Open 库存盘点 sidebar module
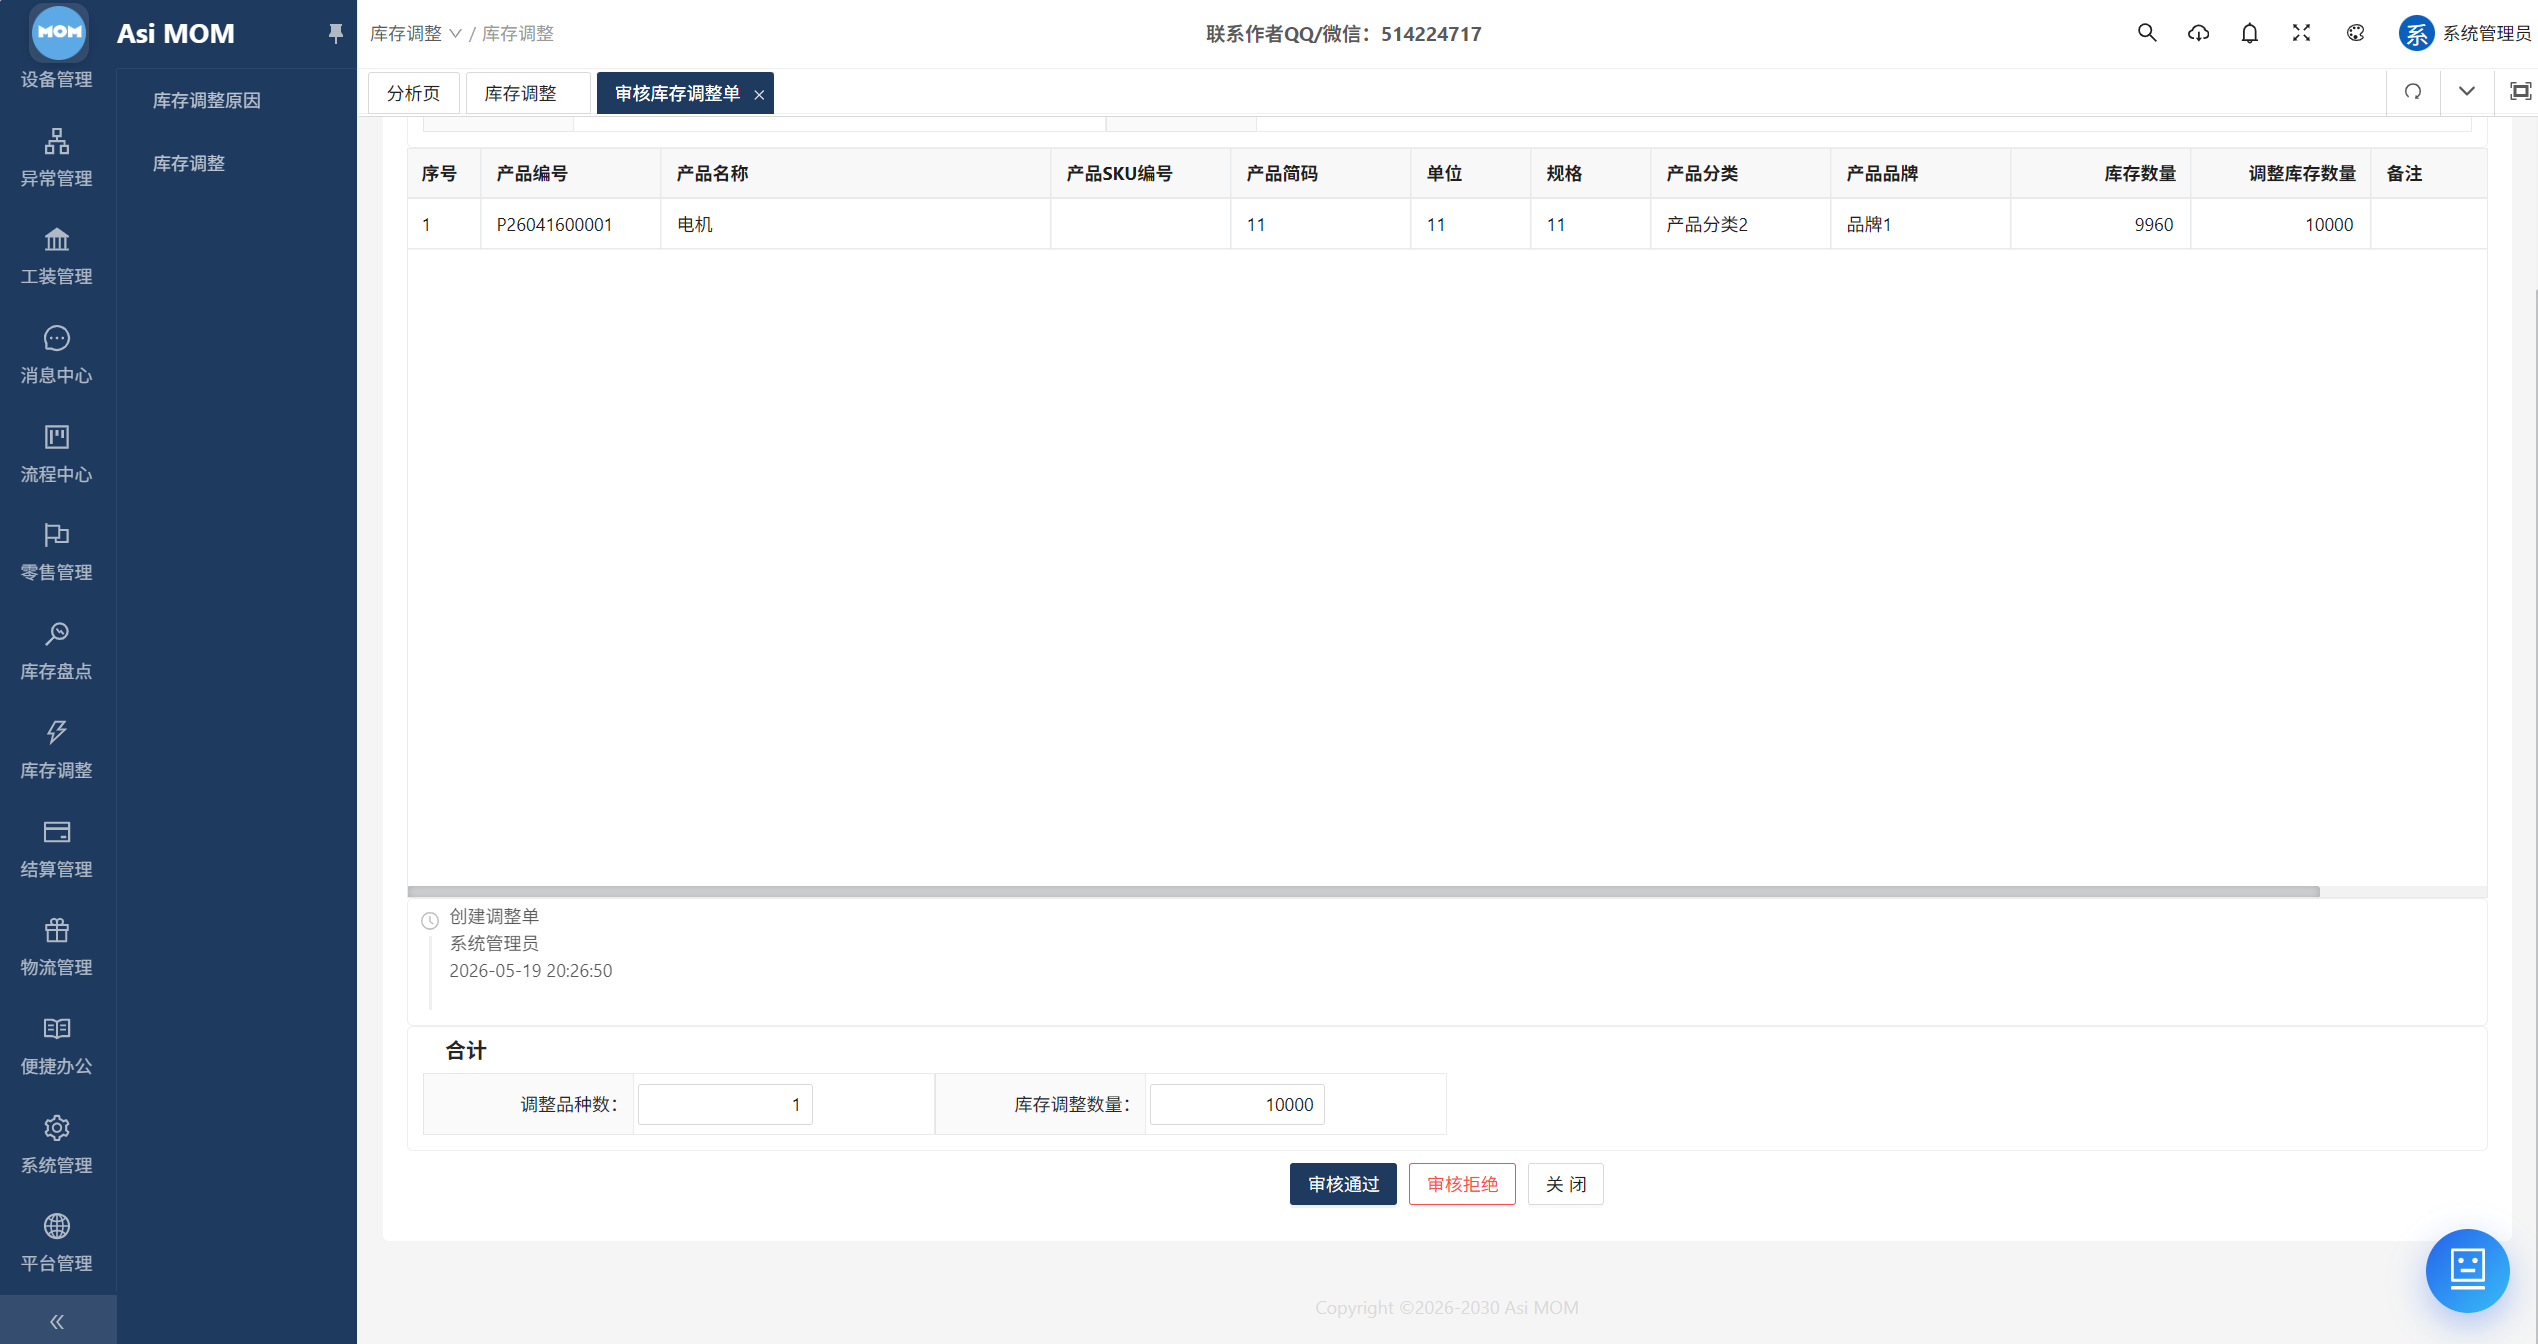The width and height of the screenshot is (2538, 1344). click(57, 651)
